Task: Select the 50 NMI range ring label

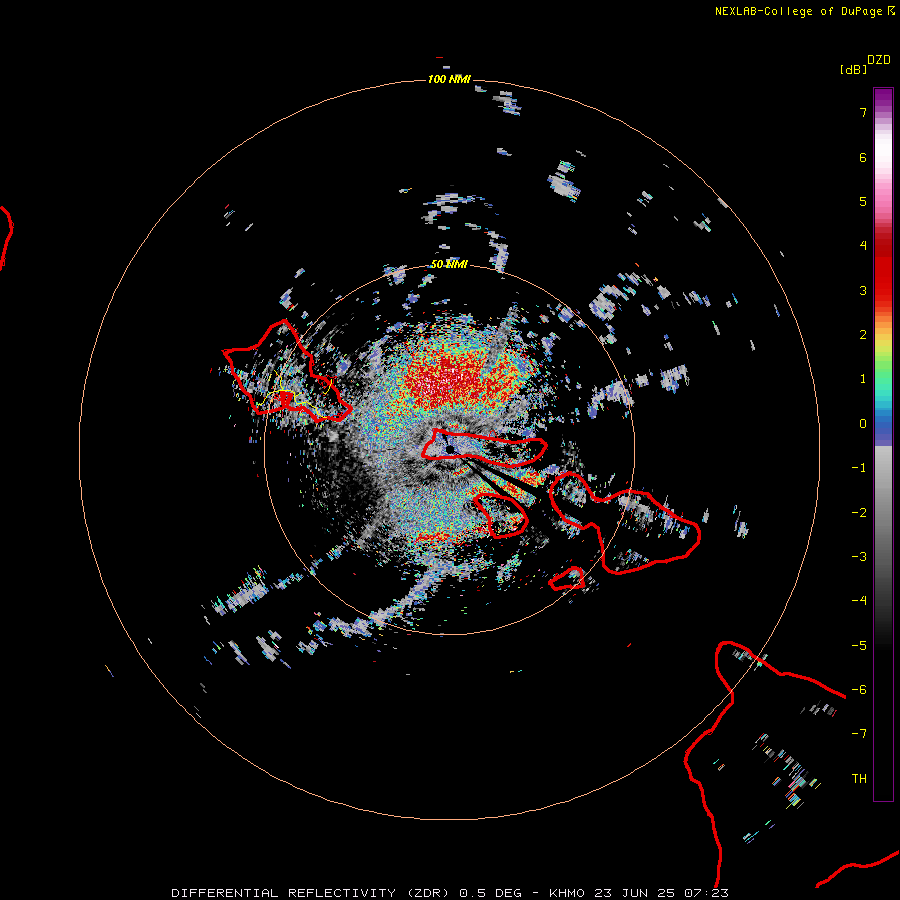Action: click(449, 264)
